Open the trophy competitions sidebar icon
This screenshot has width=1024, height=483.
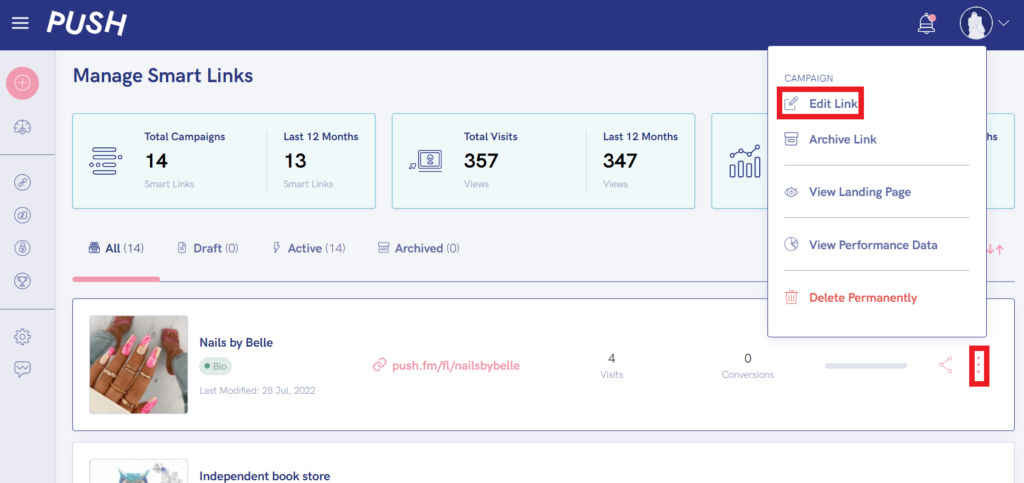(x=22, y=281)
